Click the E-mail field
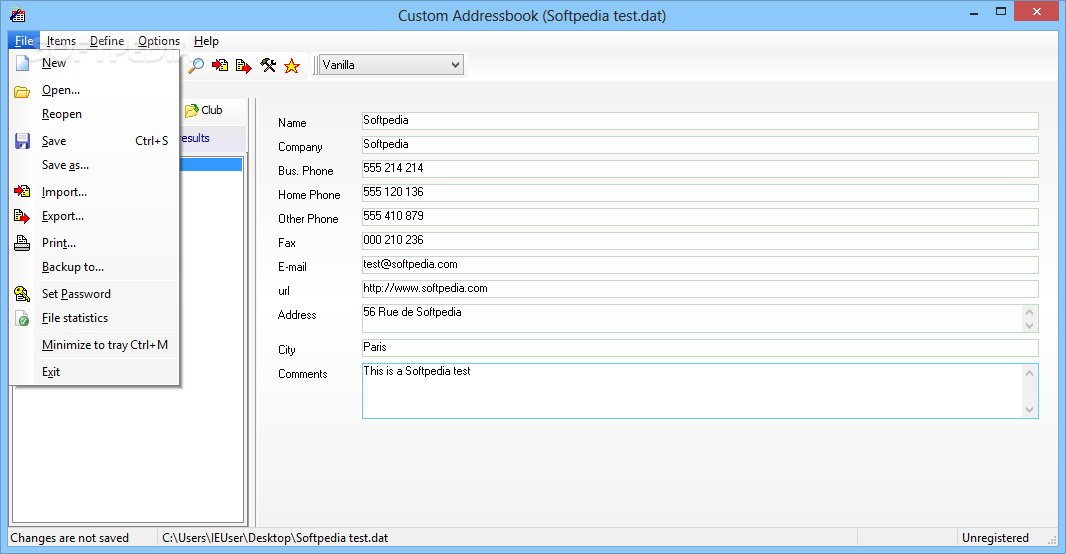The height and width of the screenshot is (554, 1066). pos(700,265)
